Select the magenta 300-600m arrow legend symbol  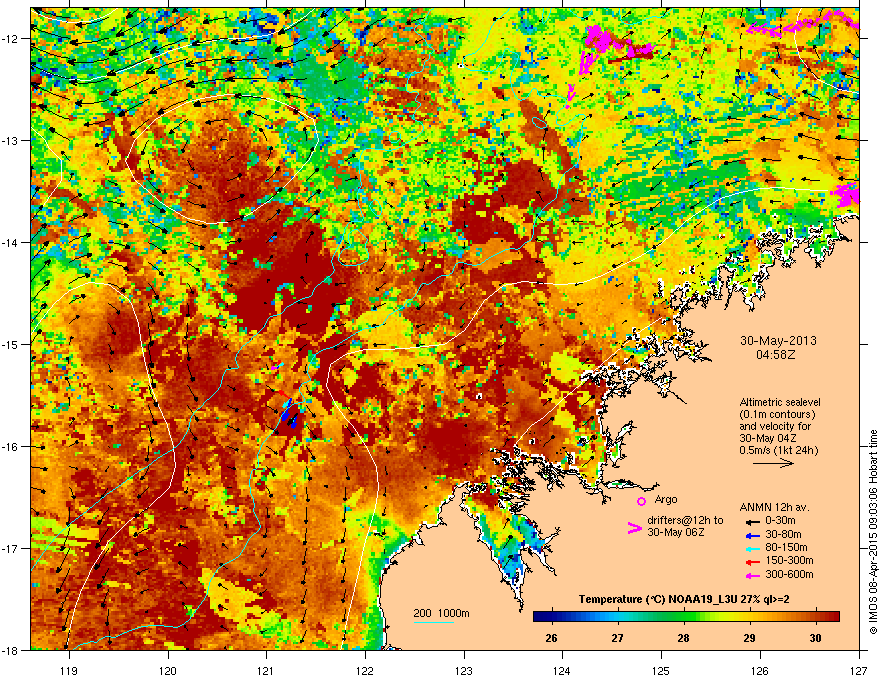751,575
